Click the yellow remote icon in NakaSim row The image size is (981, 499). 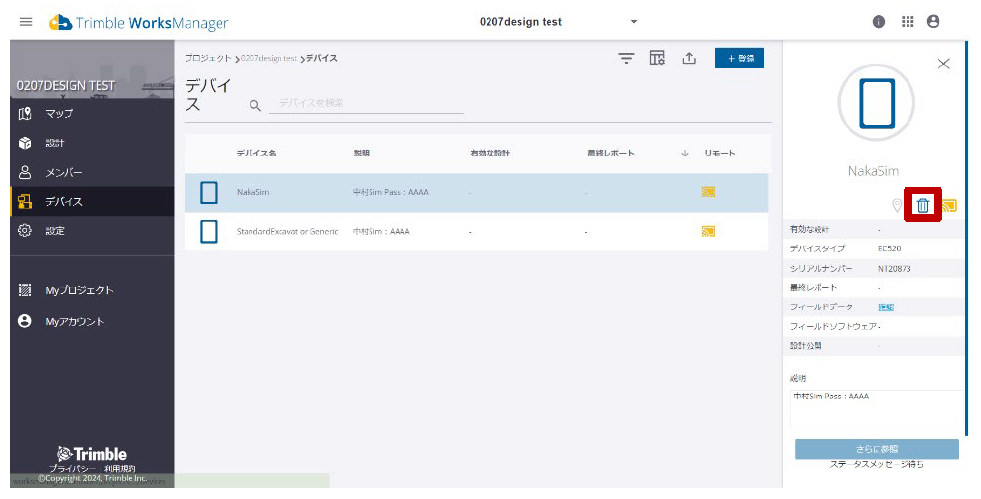708,192
